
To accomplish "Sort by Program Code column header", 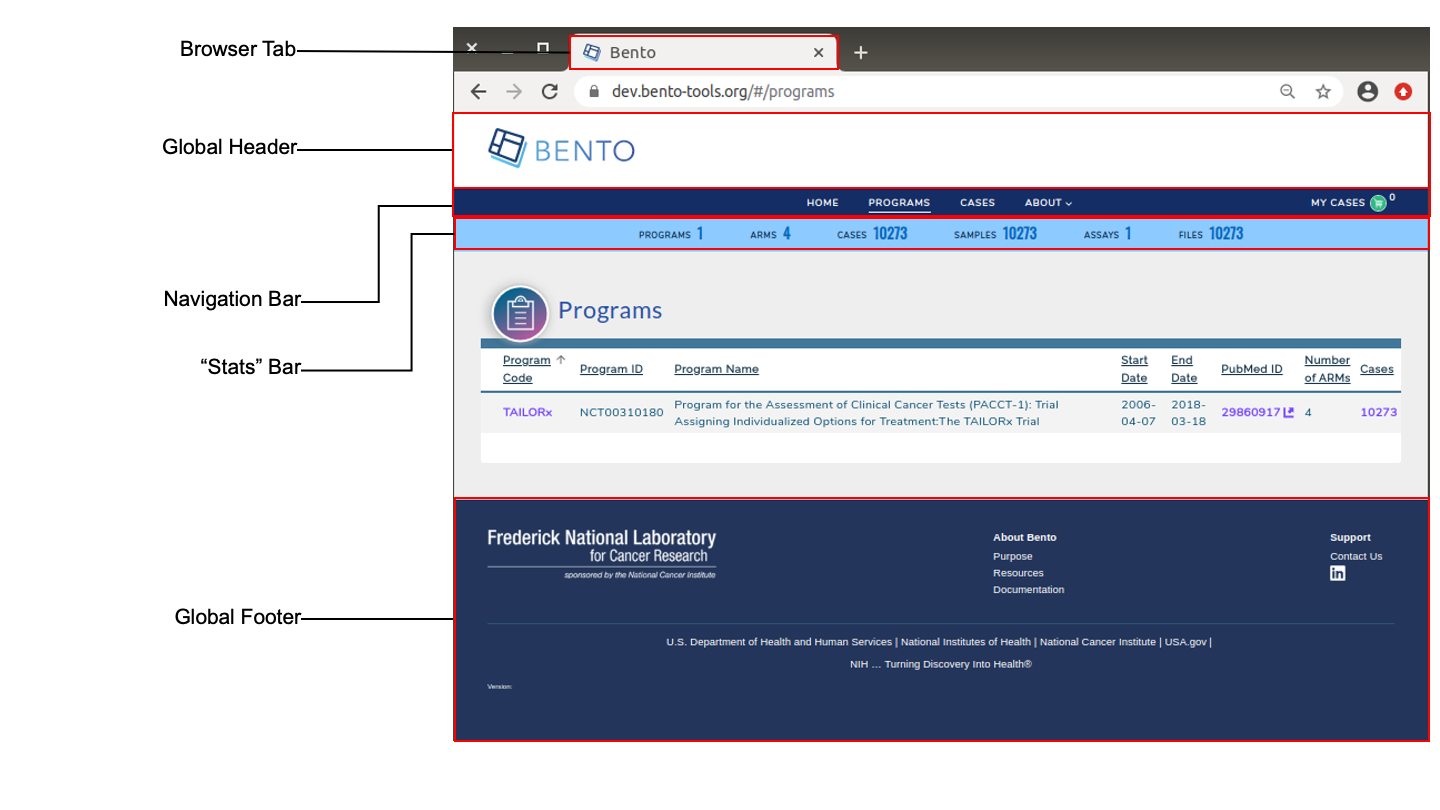I will [526, 369].
